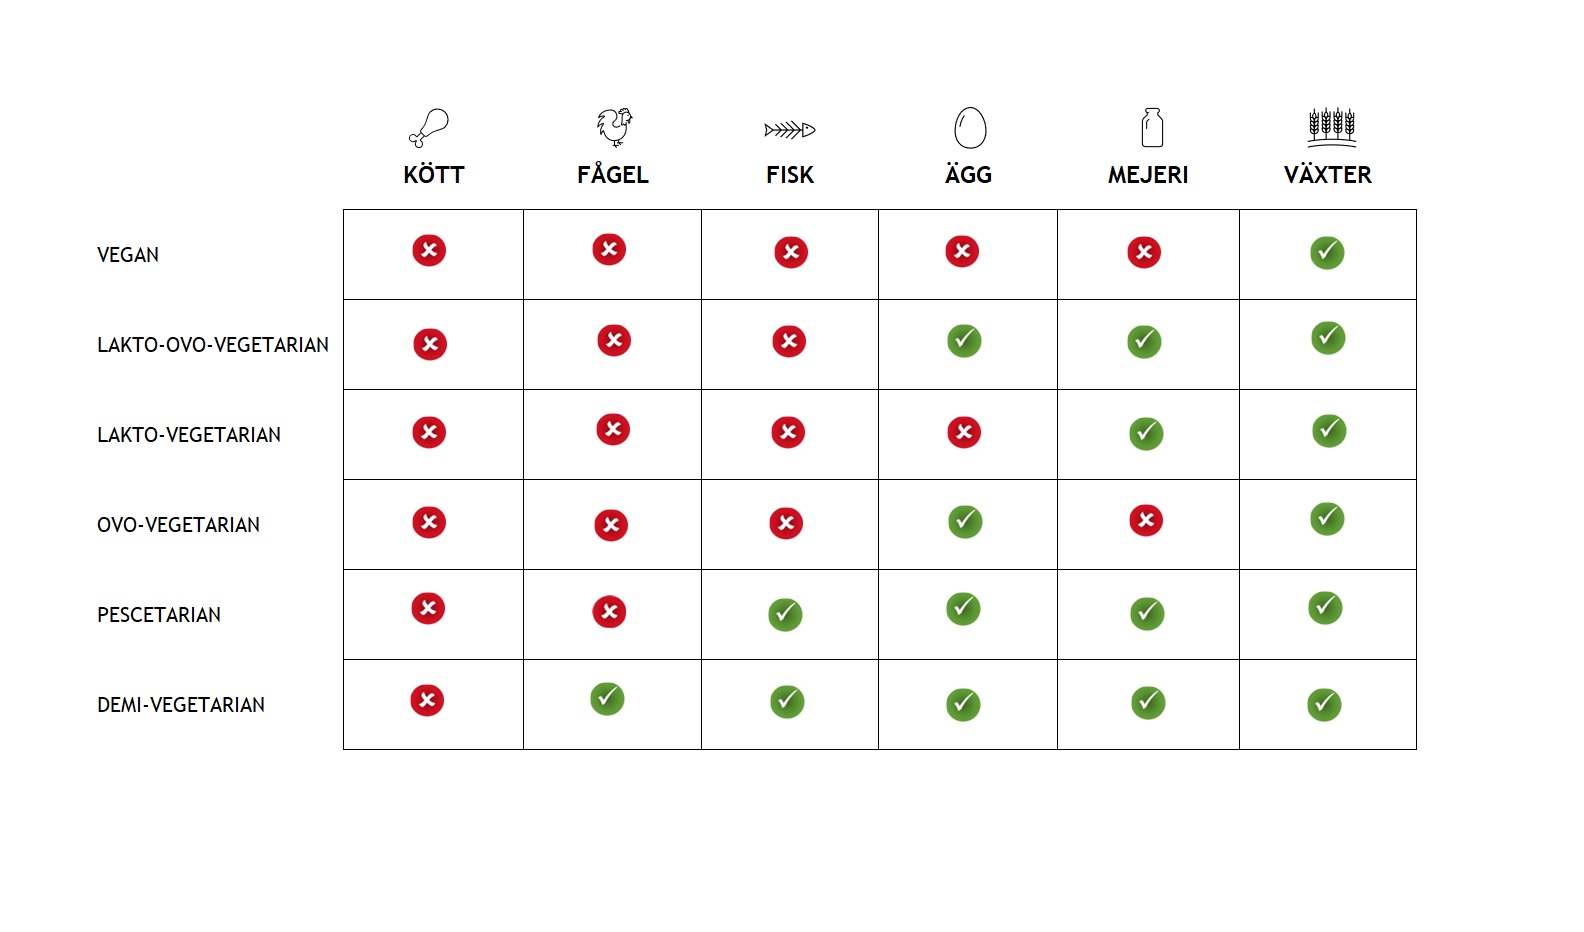The image size is (1584, 932).
Task: Click the FISK column heading text
Action: (790, 175)
